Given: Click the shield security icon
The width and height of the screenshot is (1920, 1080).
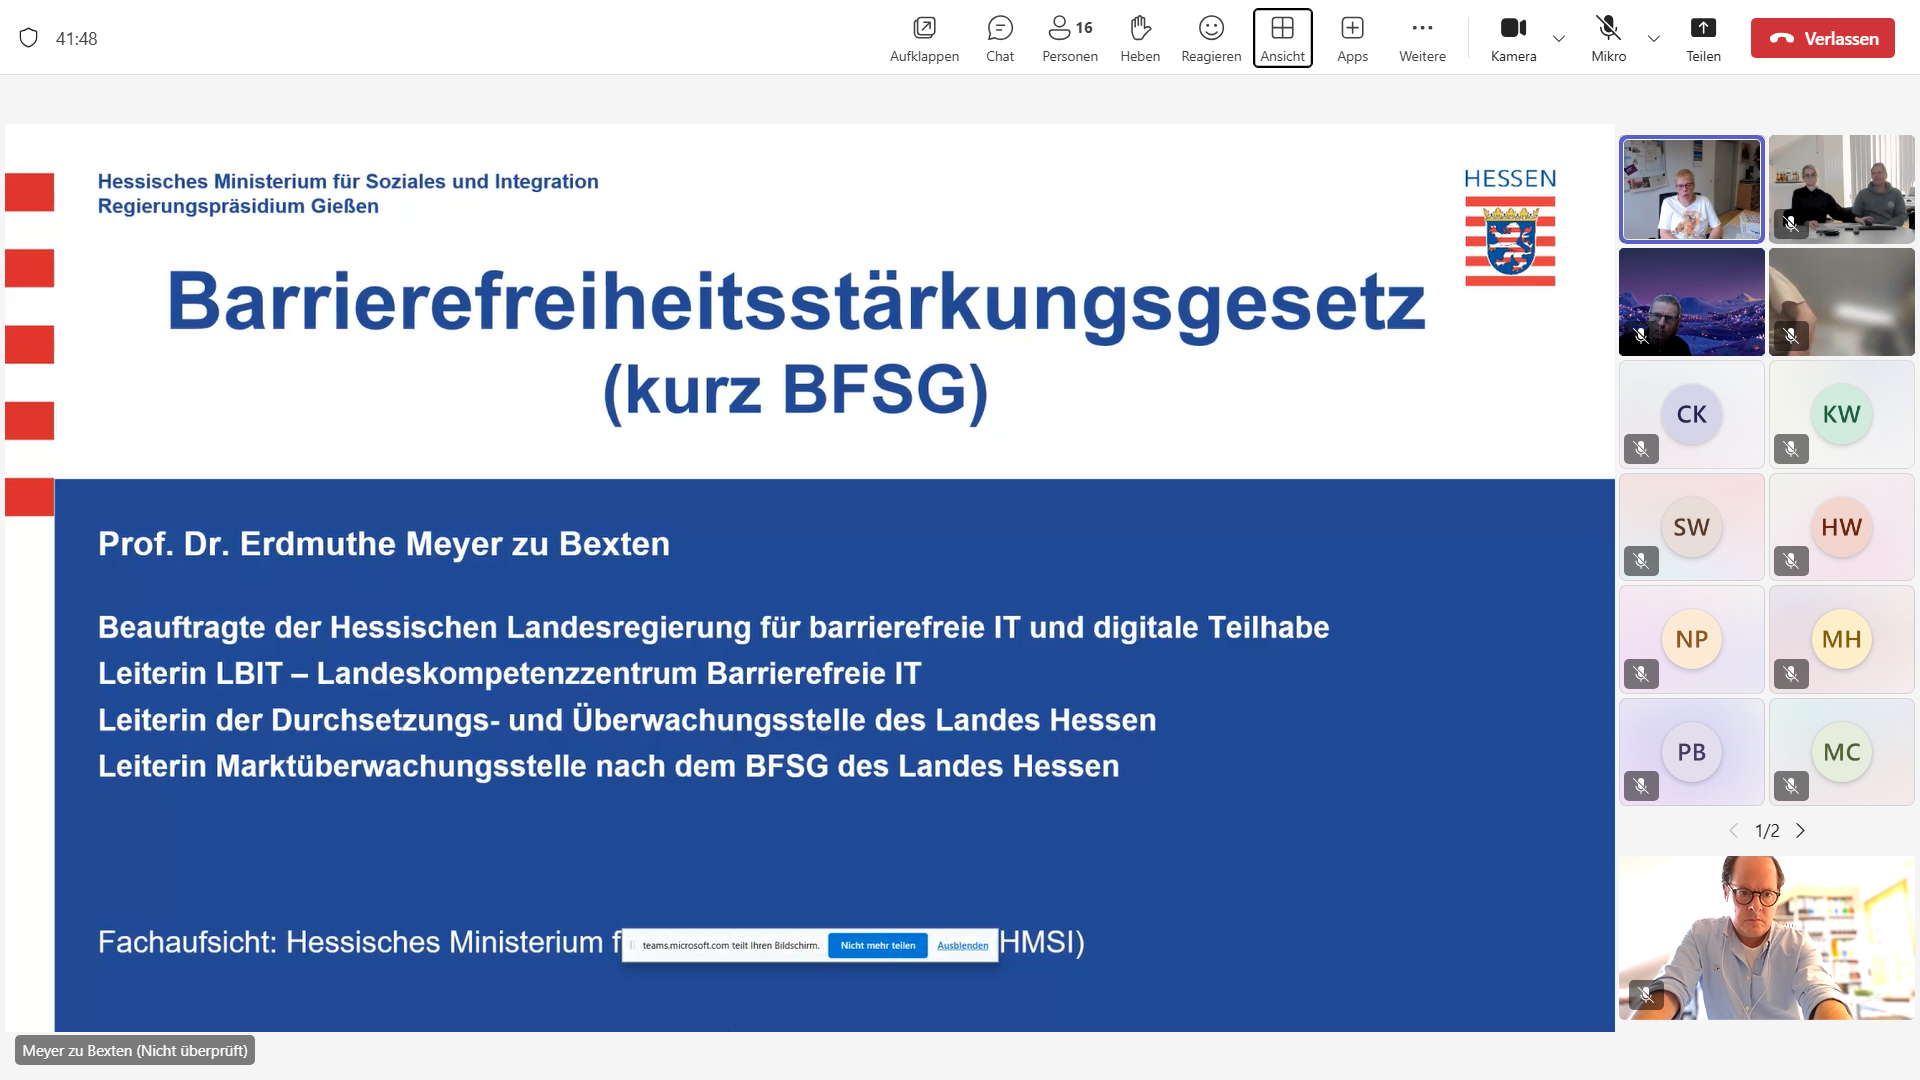Looking at the screenshot, I should [x=29, y=38].
